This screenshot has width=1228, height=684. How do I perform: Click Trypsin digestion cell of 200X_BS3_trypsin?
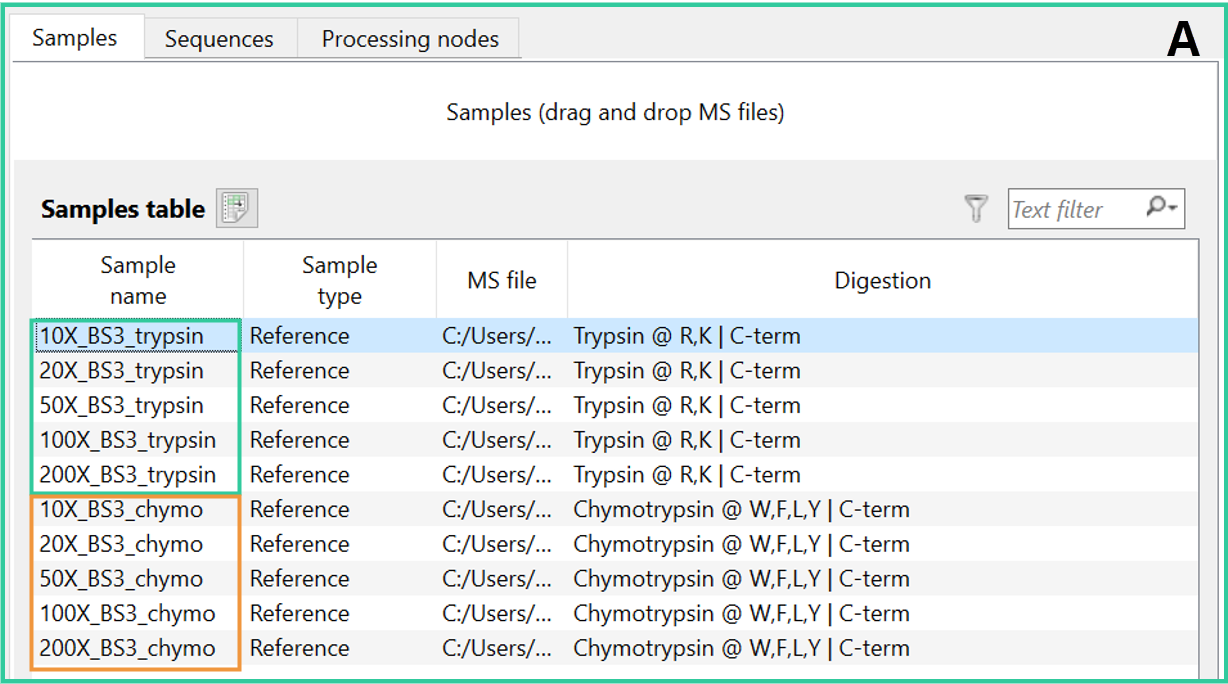tap(687, 475)
